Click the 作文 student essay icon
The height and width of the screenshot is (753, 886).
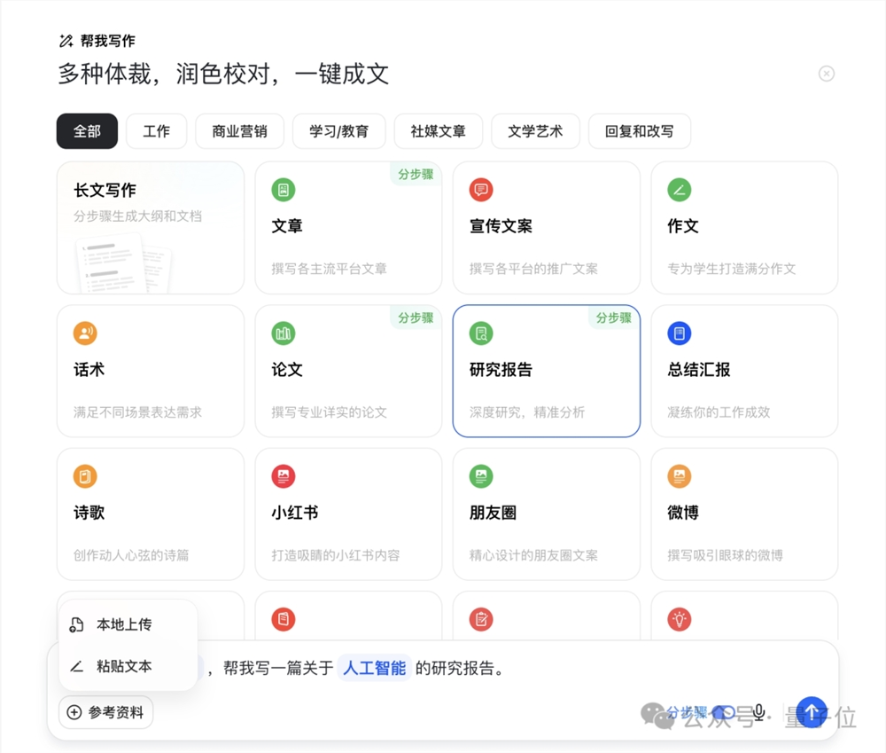679,189
